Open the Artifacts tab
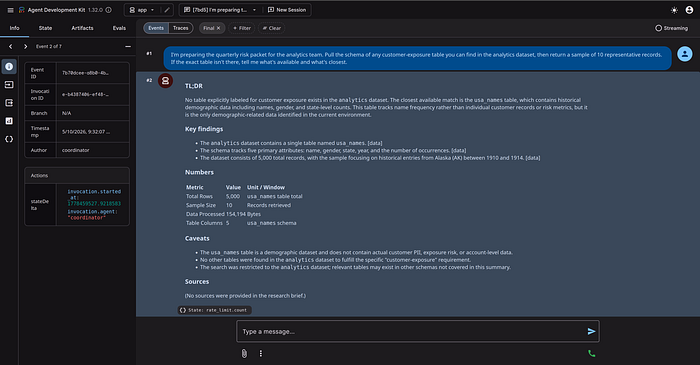The width and height of the screenshot is (700, 365). pyautogui.click(x=83, y=28)
